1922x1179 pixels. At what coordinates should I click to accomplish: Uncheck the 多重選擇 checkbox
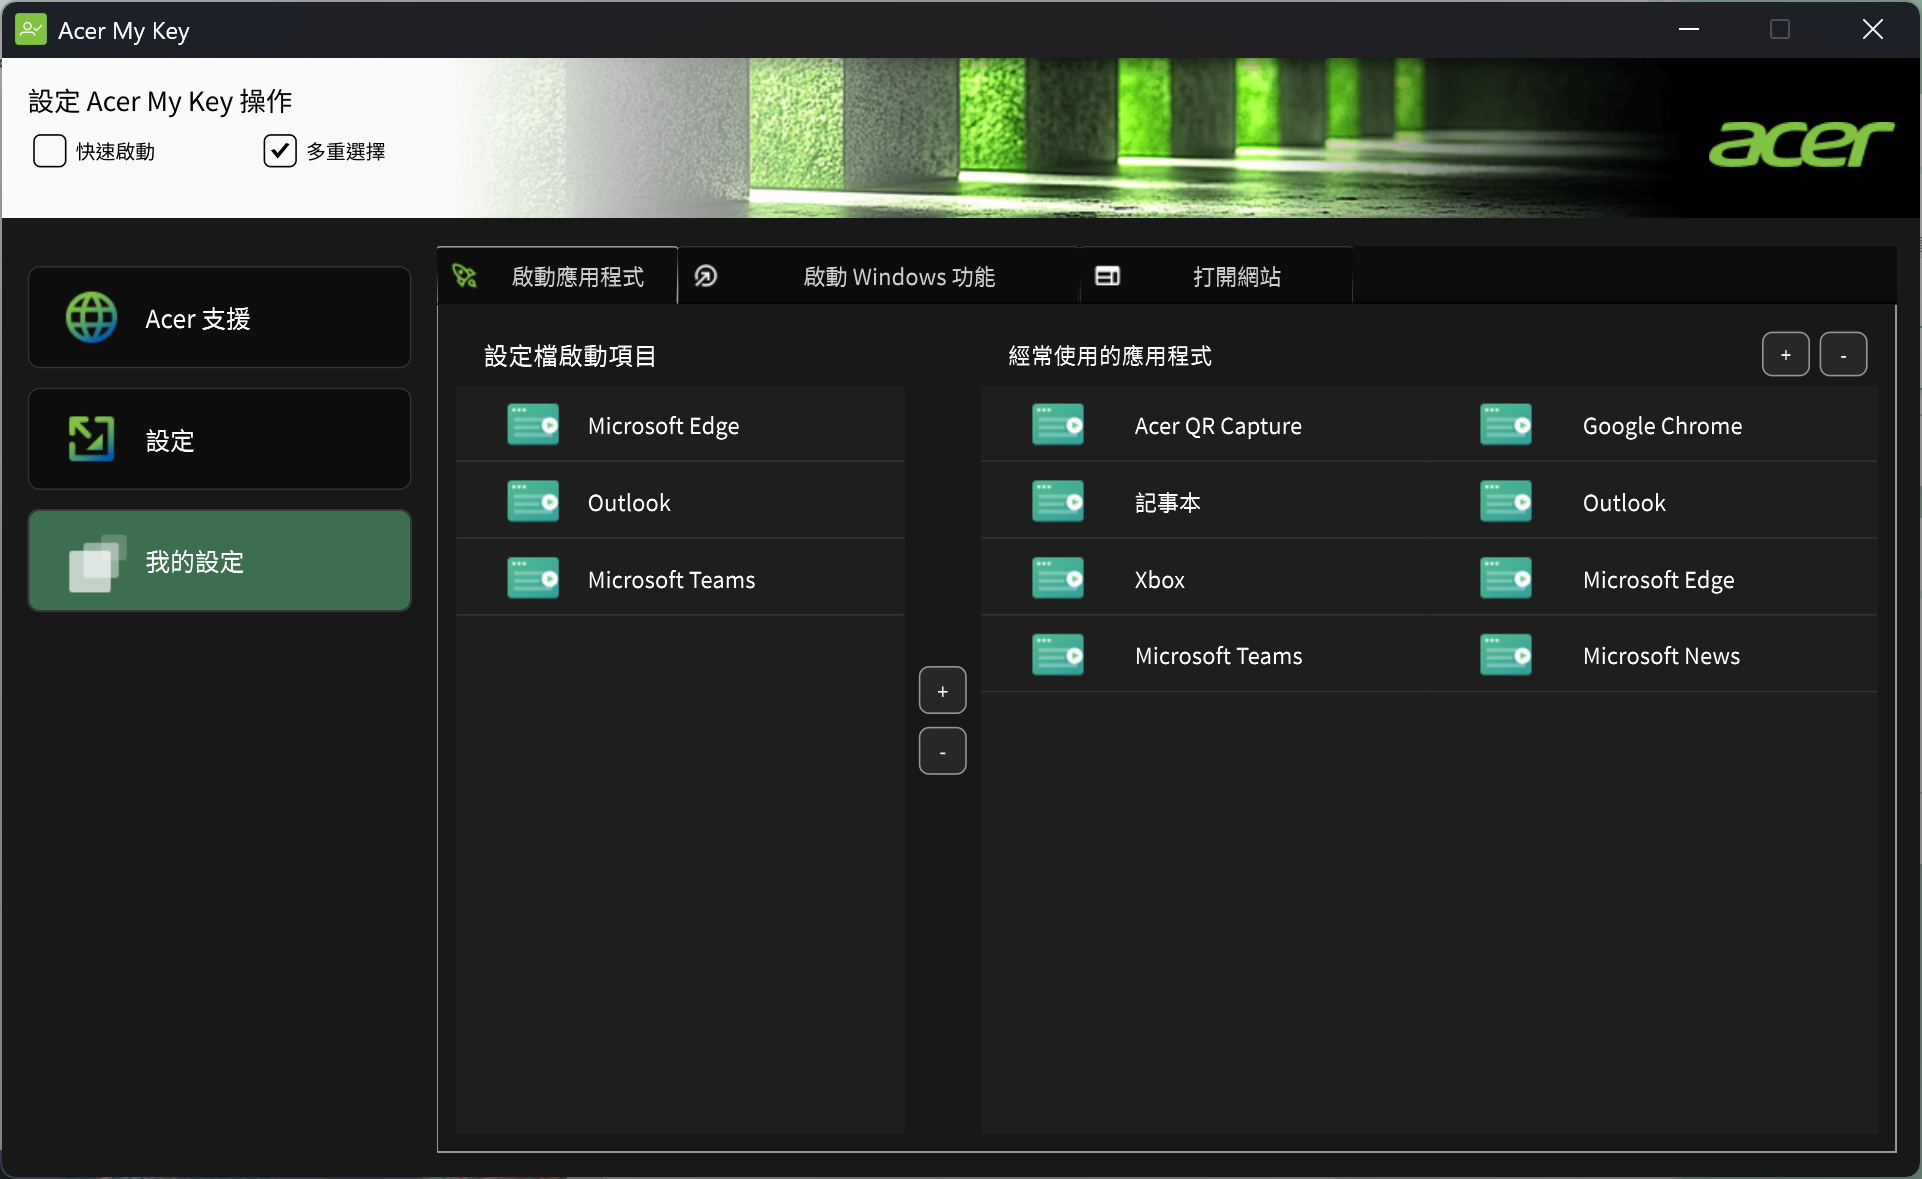pos(280,151)
